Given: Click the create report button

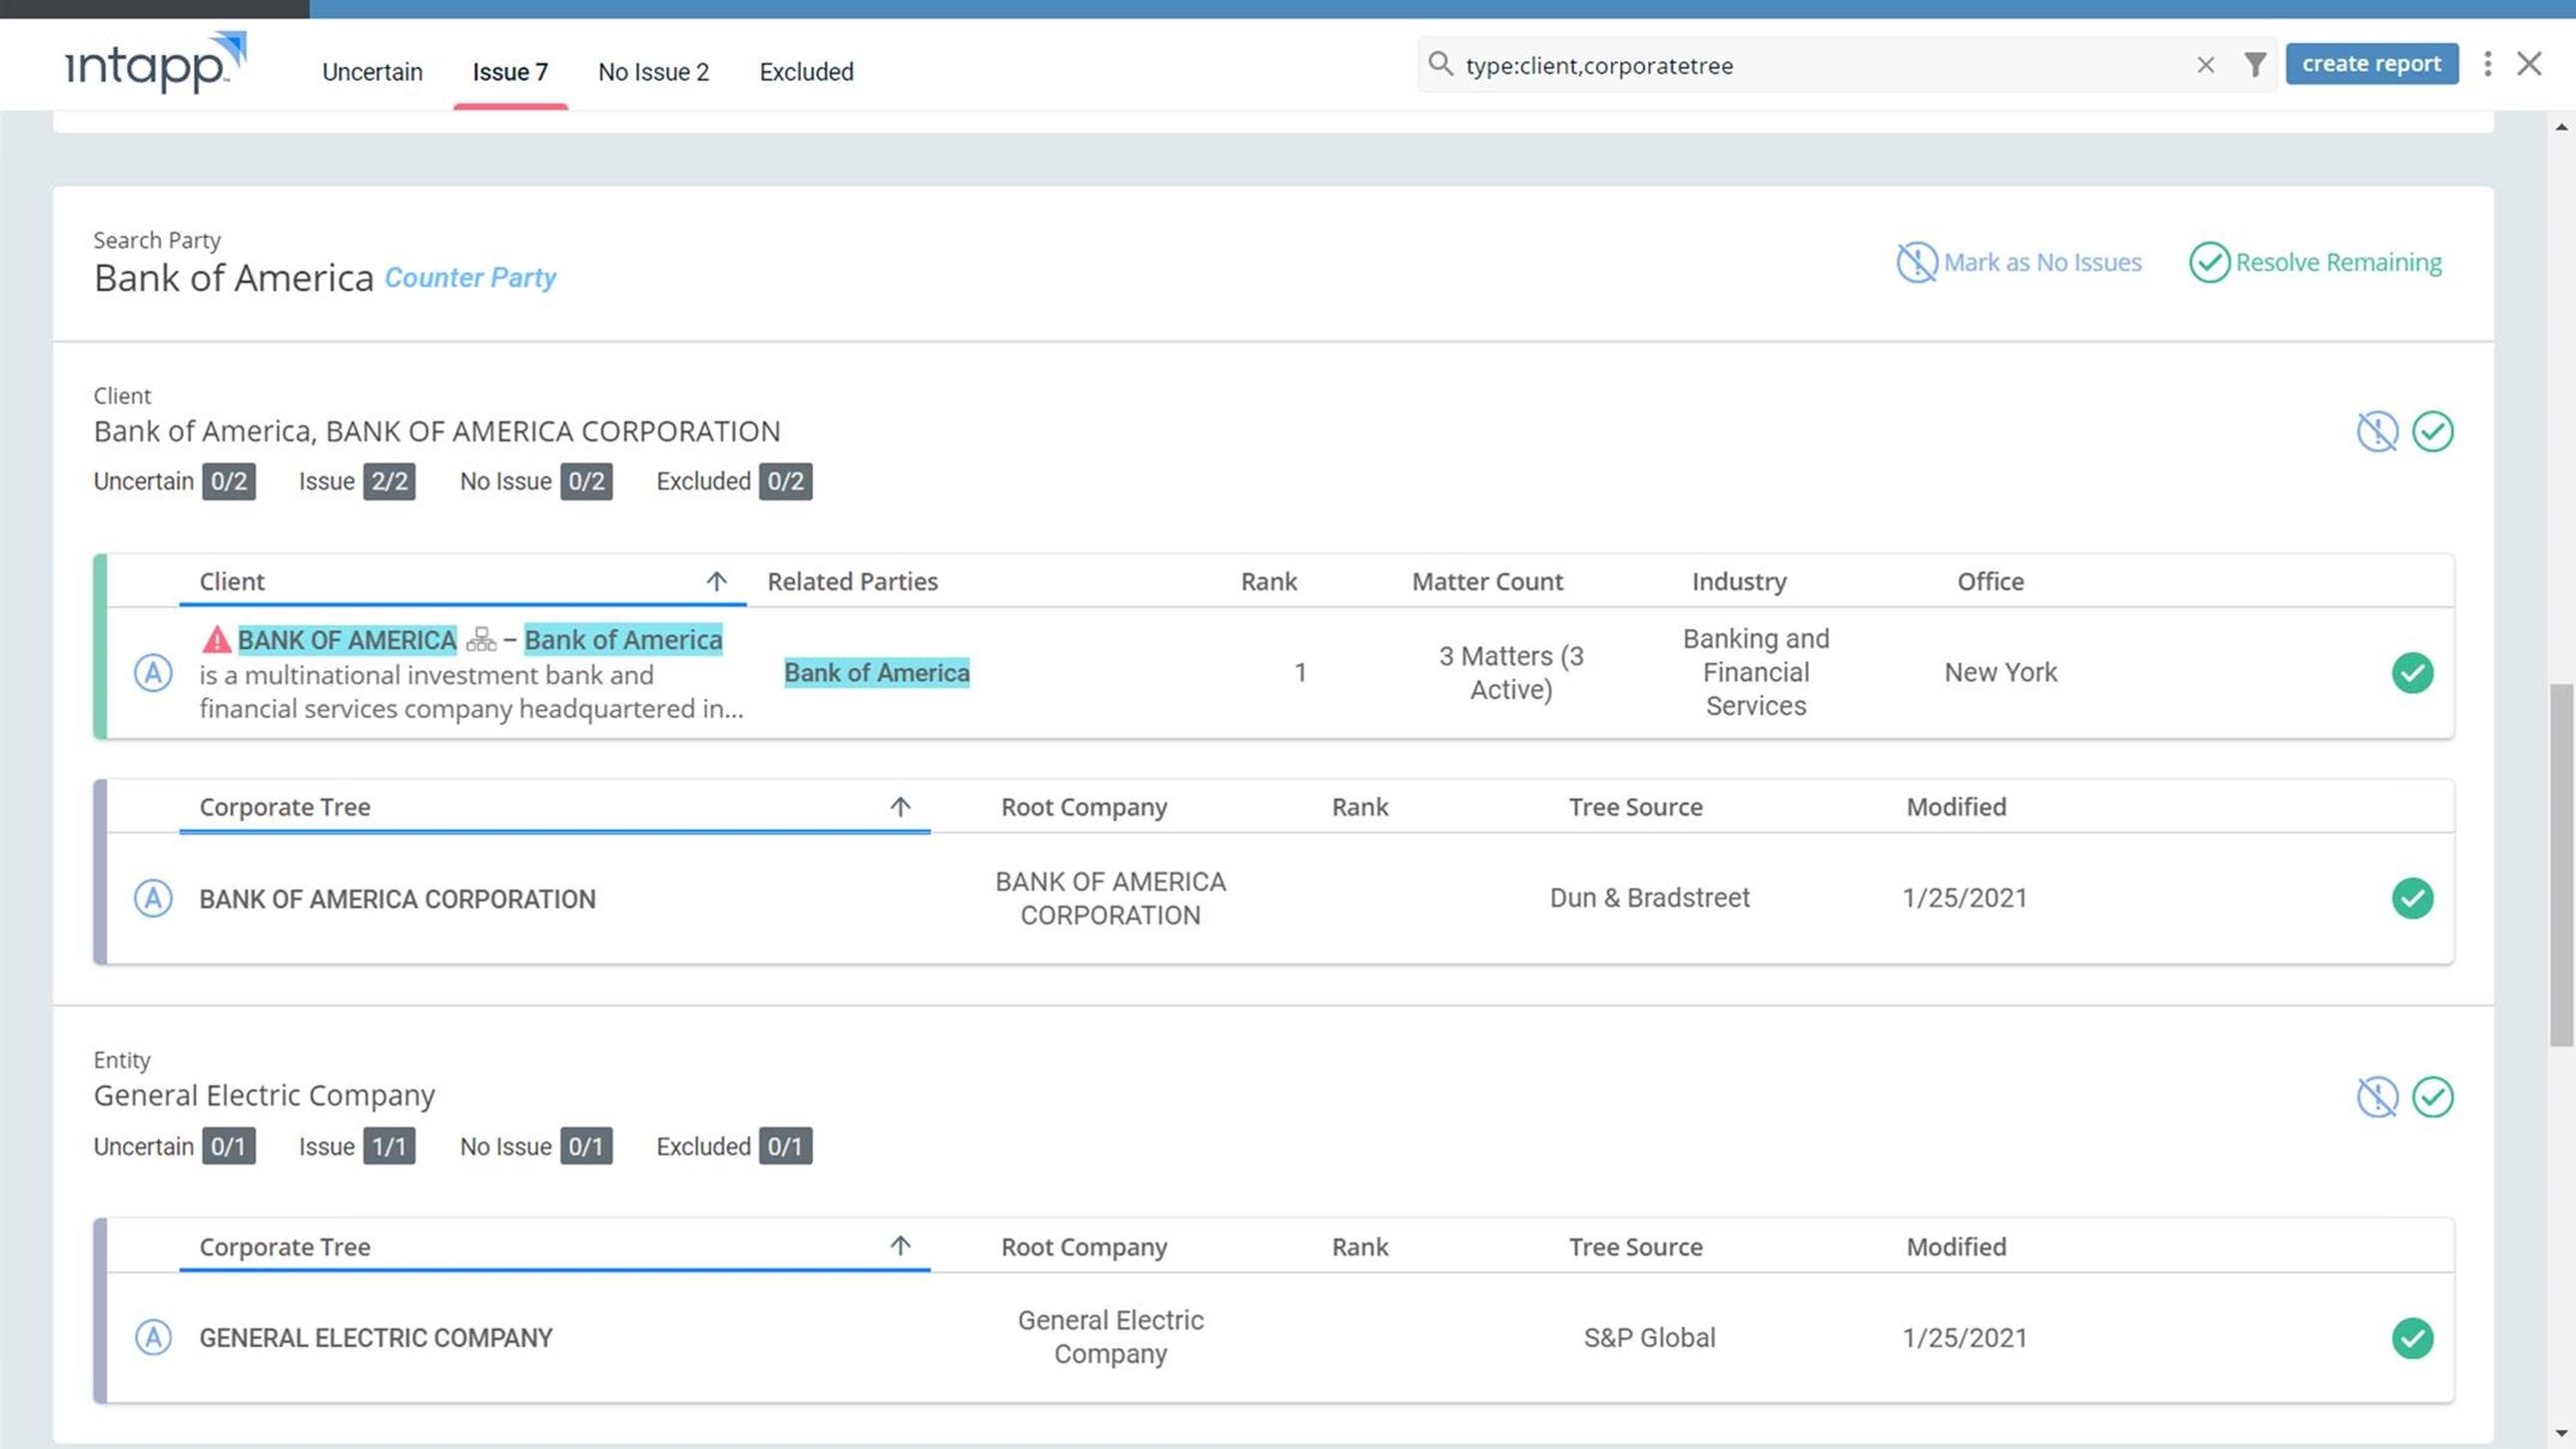Looking at the screenshot, I should [2372, 63].
